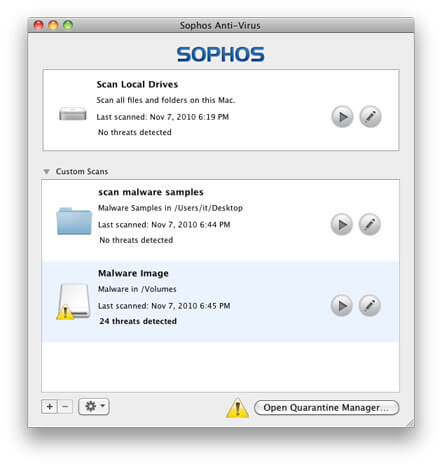Click 'Malware in /Volumes' path text
Screen dimensions: 442x466
pos(137,289)
